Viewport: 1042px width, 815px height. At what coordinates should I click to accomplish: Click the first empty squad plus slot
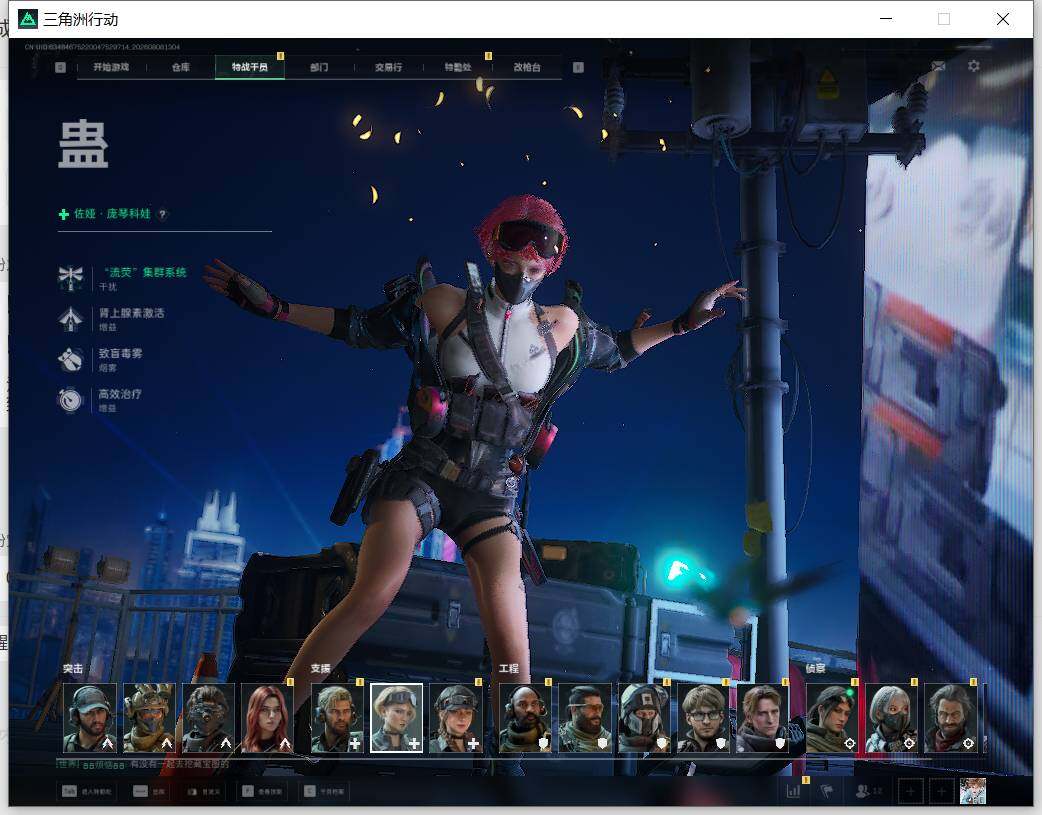point(910,792)
